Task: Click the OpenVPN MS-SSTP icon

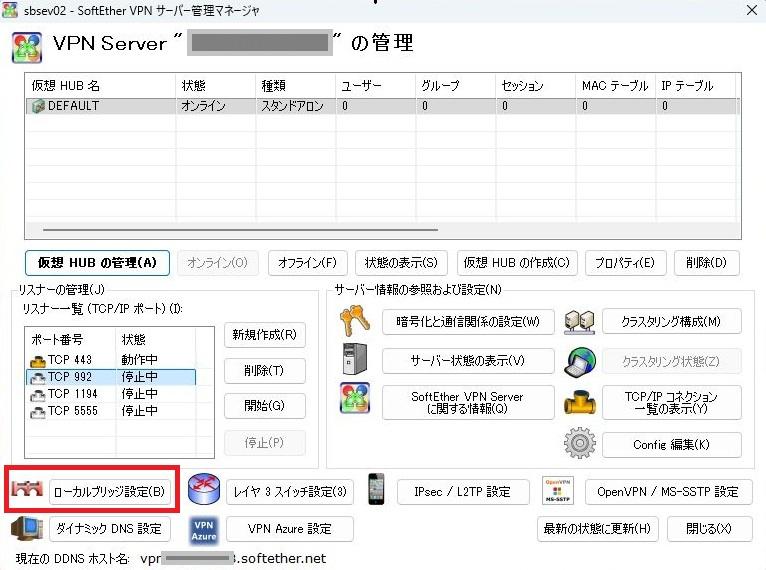Action: [557, 490]
